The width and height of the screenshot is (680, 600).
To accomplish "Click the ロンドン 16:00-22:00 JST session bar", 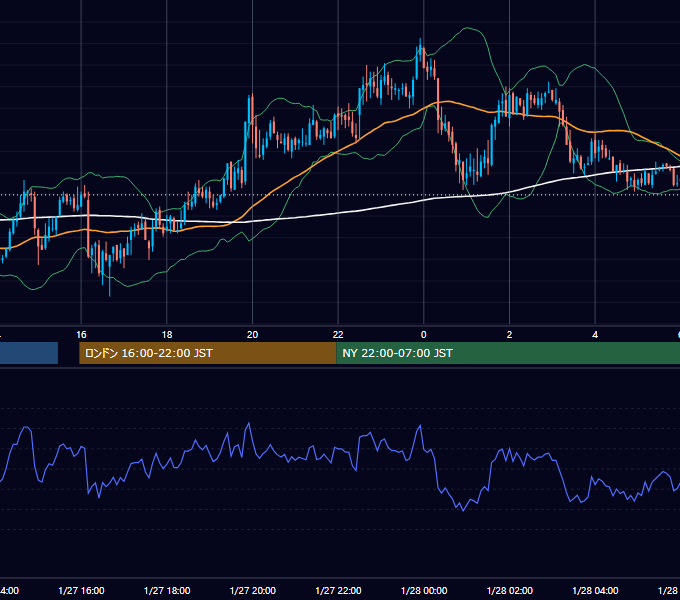I will click(x=208, y=353).
